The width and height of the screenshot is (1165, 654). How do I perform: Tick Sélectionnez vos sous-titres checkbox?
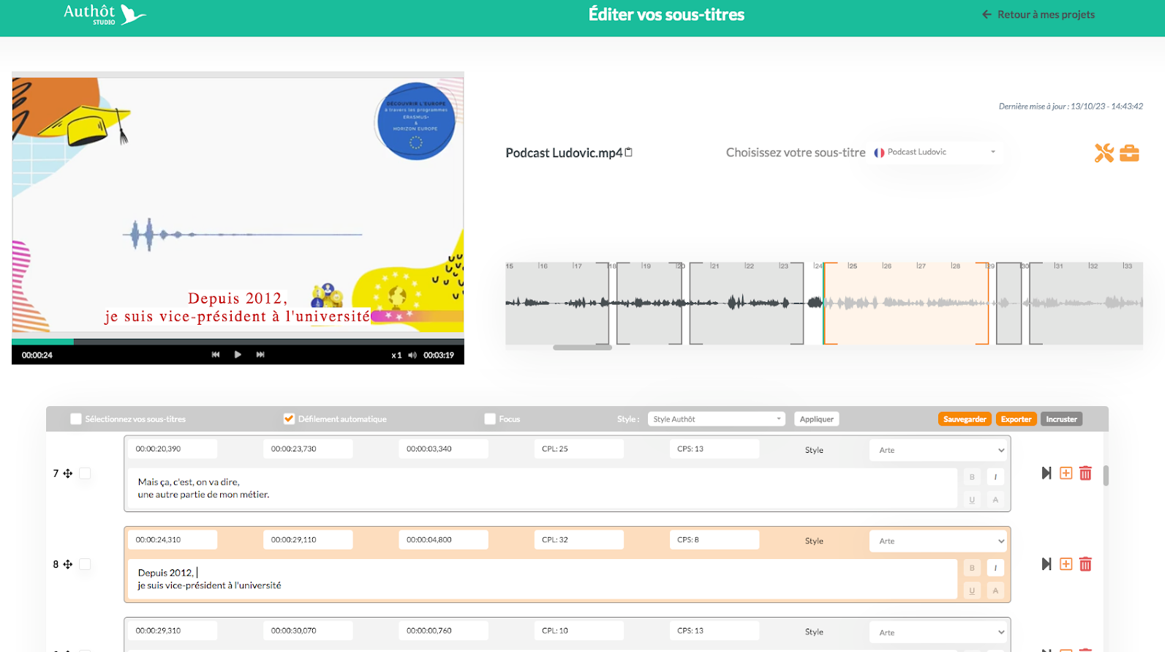pos(76,419)
